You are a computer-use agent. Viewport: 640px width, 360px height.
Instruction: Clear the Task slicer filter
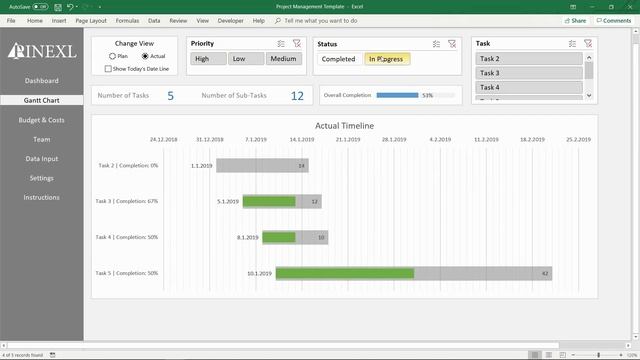click(588, 43)
